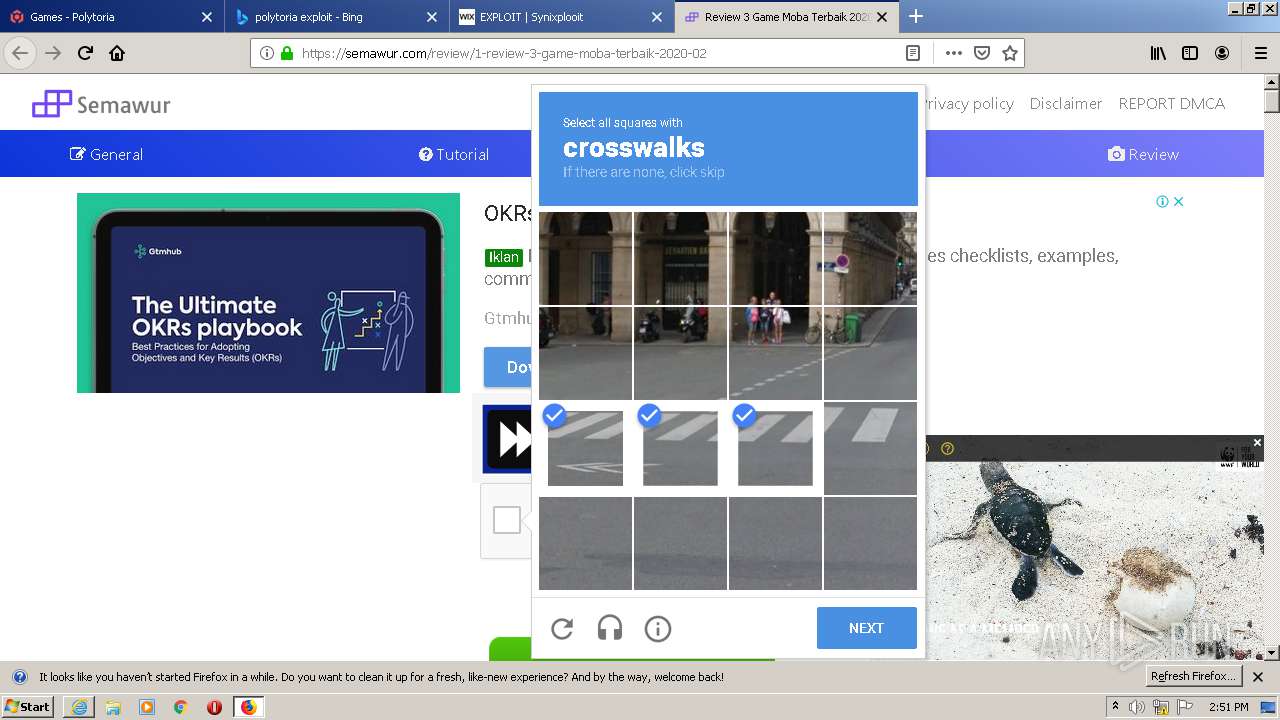
Task: Click fast-forward icon thumbnail
Action: 510,439
